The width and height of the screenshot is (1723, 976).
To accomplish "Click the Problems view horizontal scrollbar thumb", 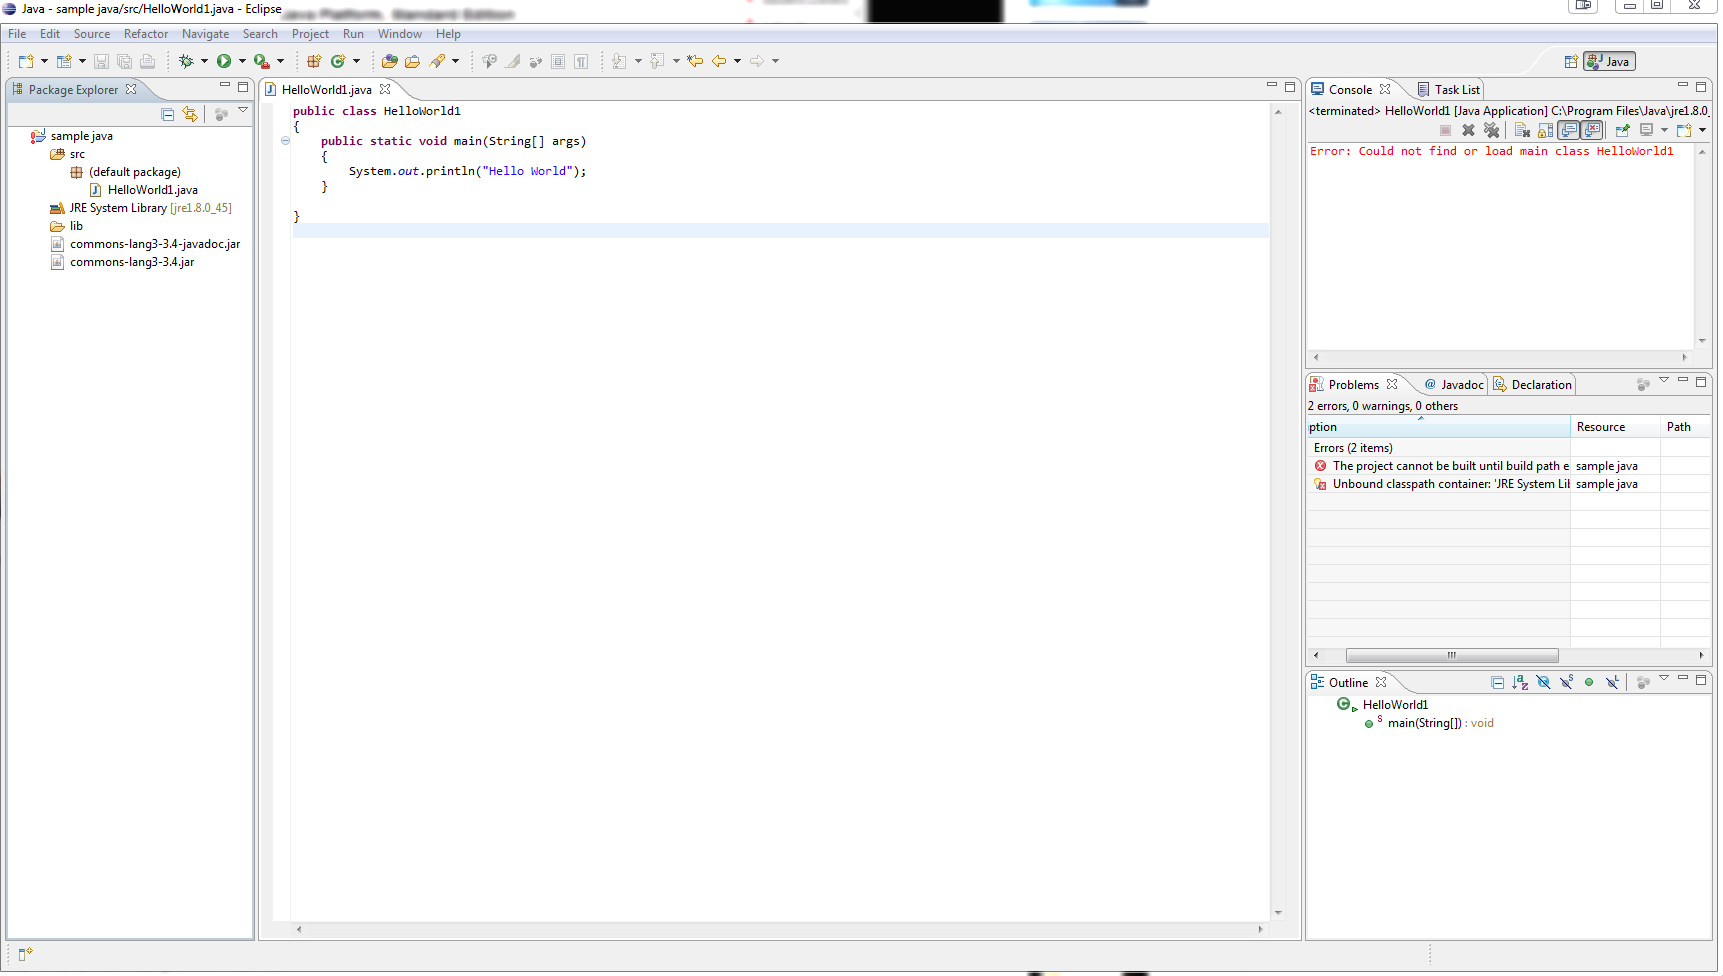I will (1451, 656).
